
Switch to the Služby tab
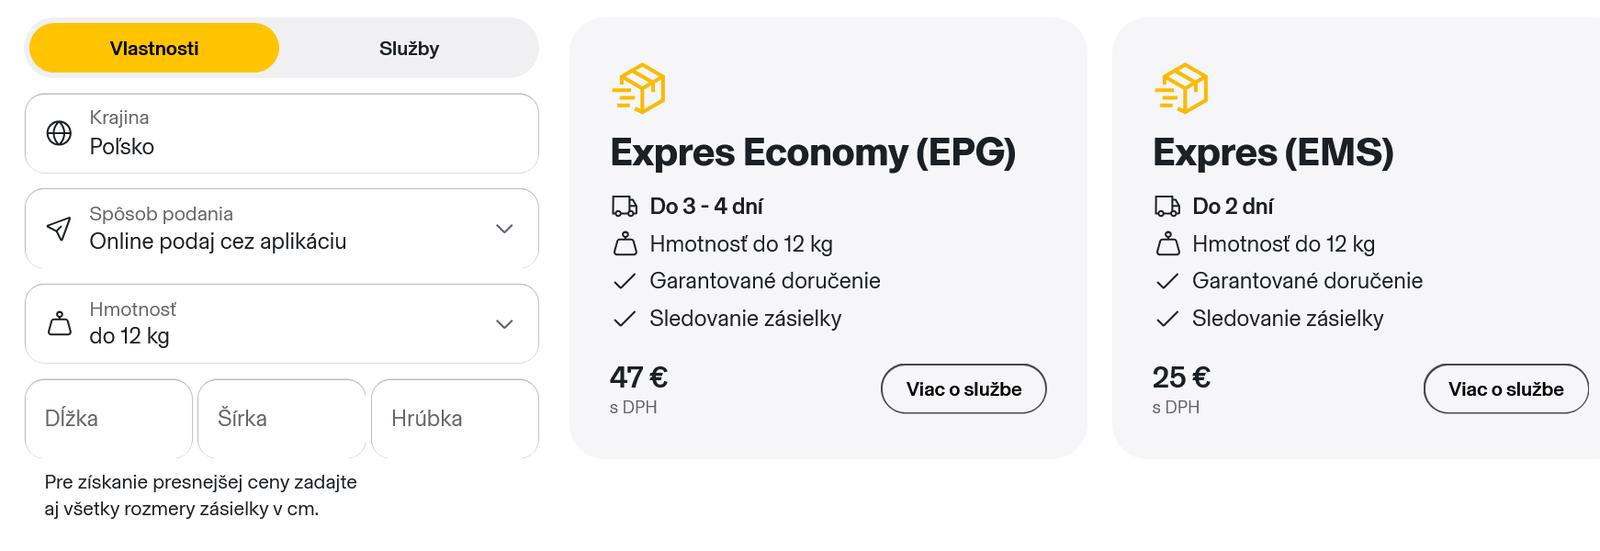[x=409, y=49]
